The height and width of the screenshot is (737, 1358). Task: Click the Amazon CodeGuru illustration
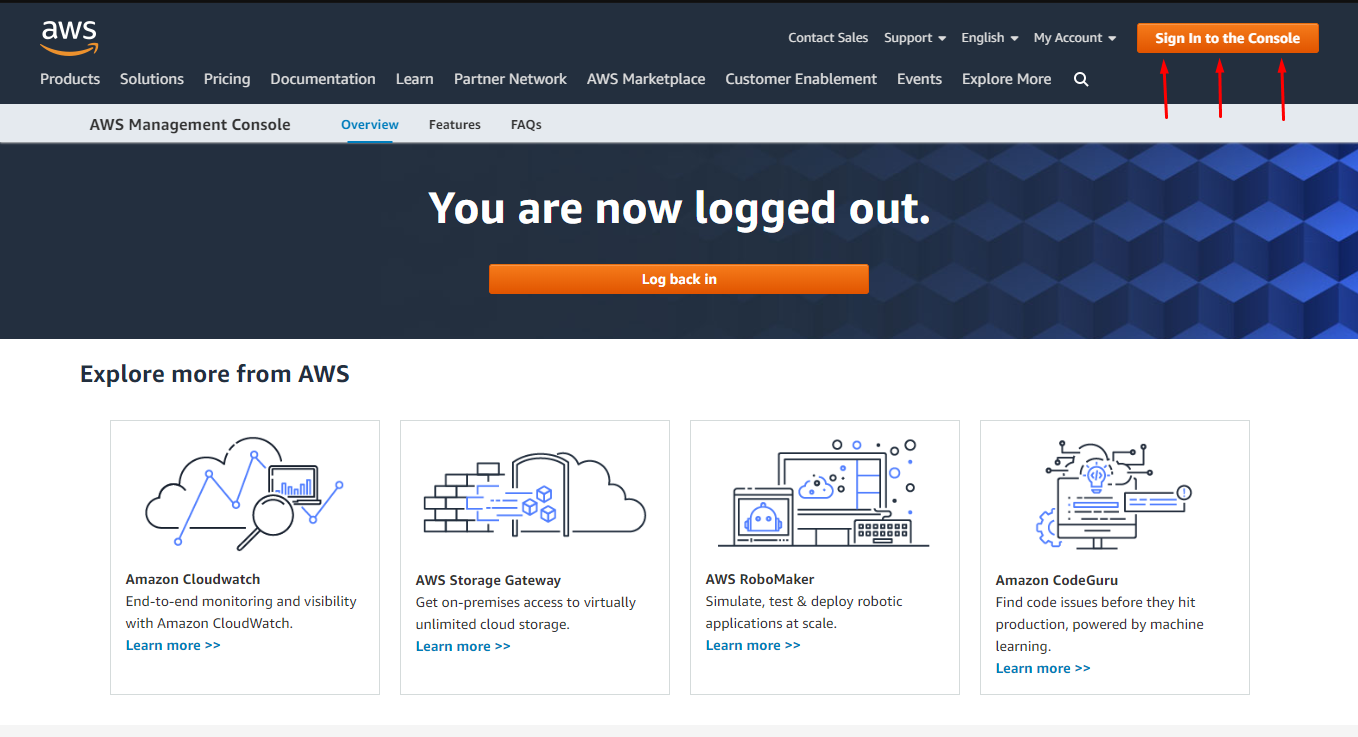pos(1114,492)
